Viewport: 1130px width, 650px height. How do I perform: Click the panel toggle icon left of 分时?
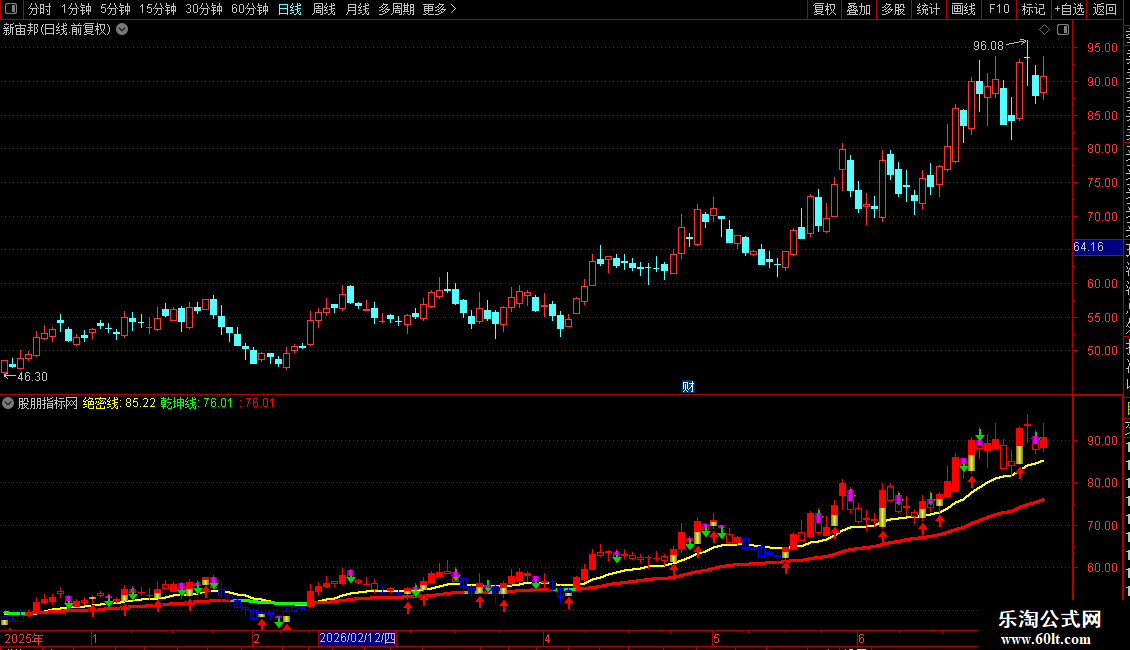pyautogui.click(x=11, y=9)
